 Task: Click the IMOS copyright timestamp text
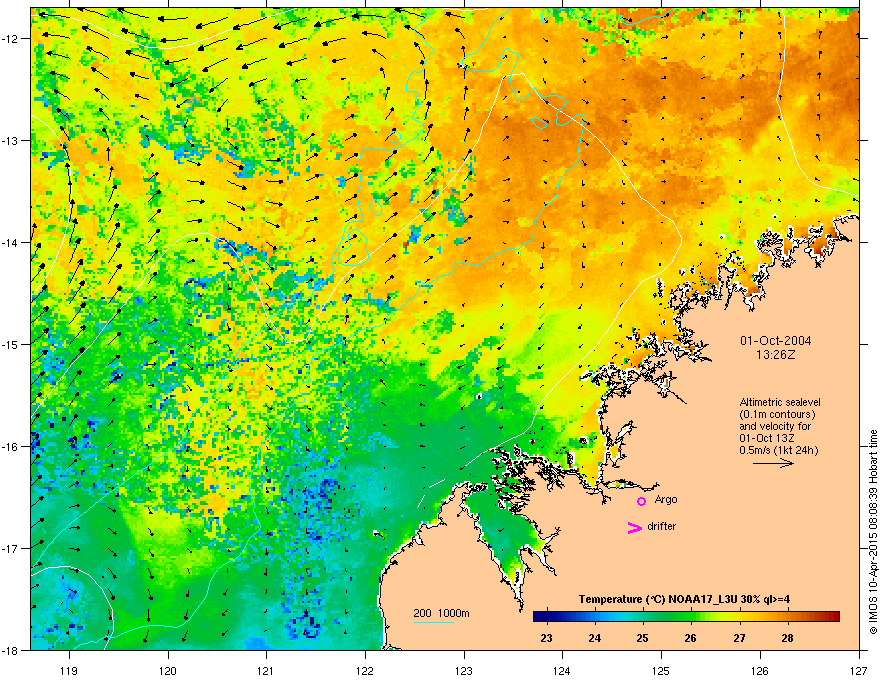873,532
